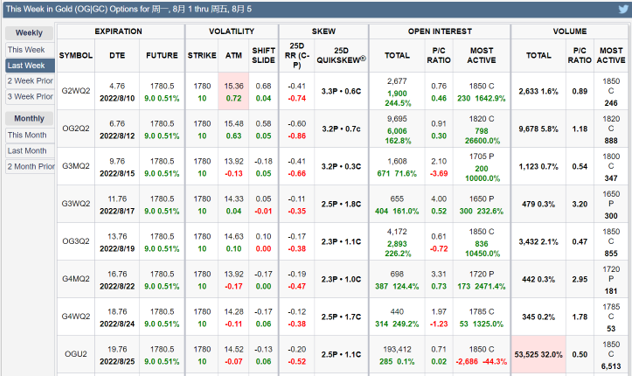The width and height of the screenshot is (632, 379).
Task: Select the This Week tab
Action: point(30,50)
